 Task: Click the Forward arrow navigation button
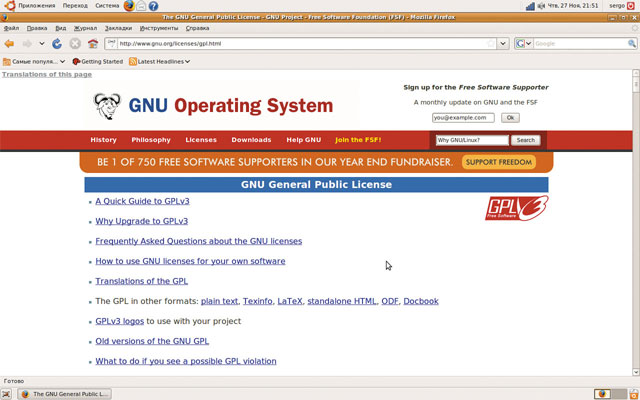point(27,44)
